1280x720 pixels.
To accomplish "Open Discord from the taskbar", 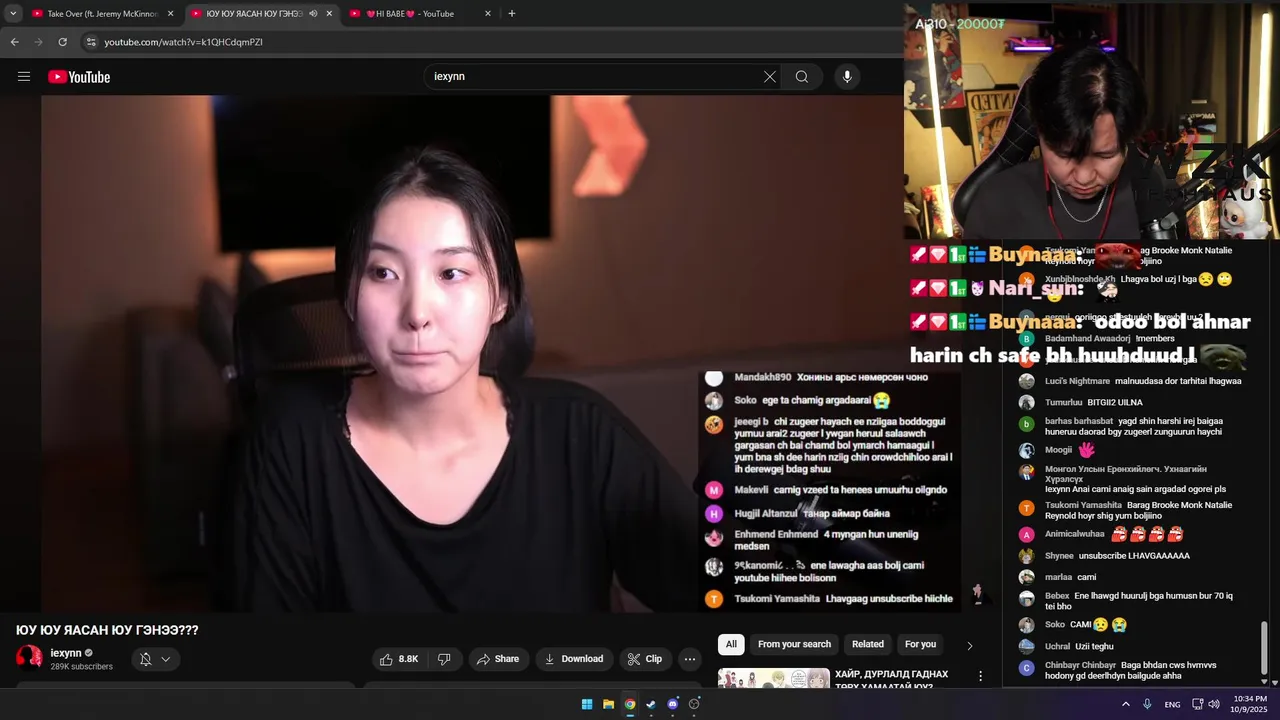I will tap(673, 704).
